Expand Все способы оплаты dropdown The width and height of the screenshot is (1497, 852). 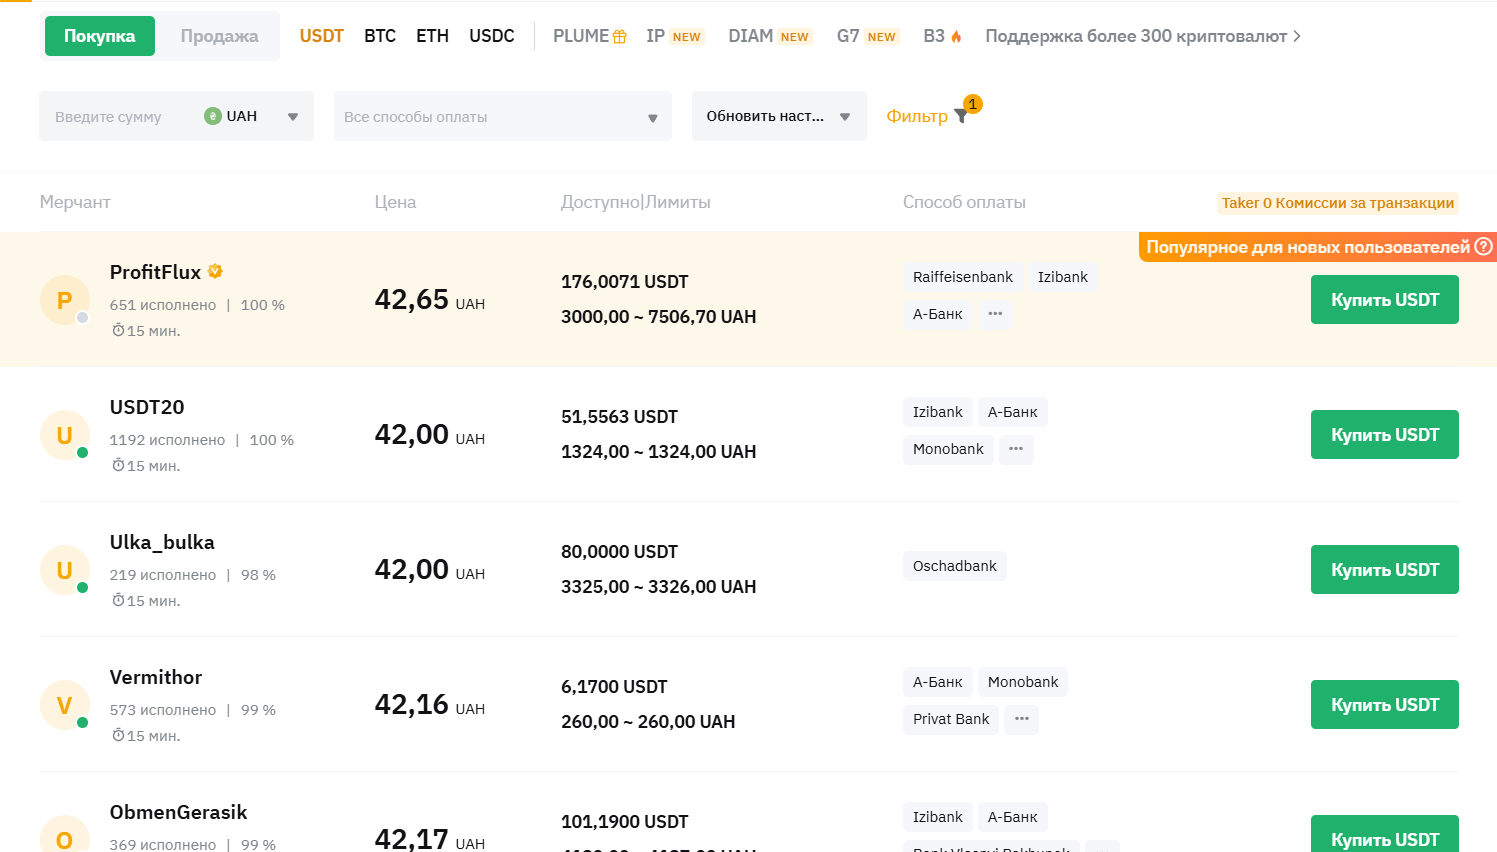(x=503, y=116)
